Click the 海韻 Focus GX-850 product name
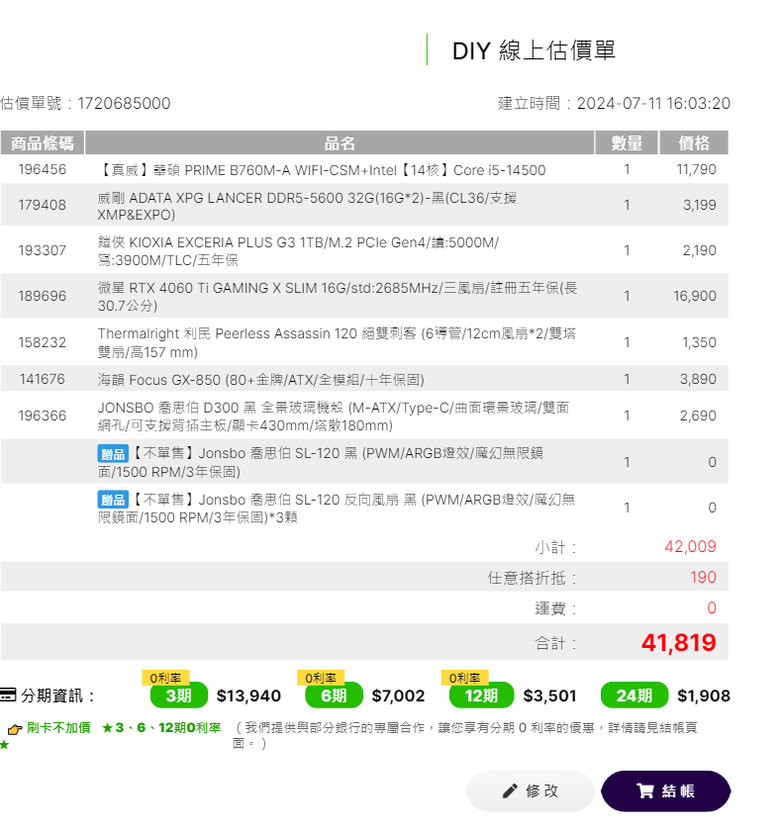This screenshot has width=780, height=835. click(x=261, y=380)
